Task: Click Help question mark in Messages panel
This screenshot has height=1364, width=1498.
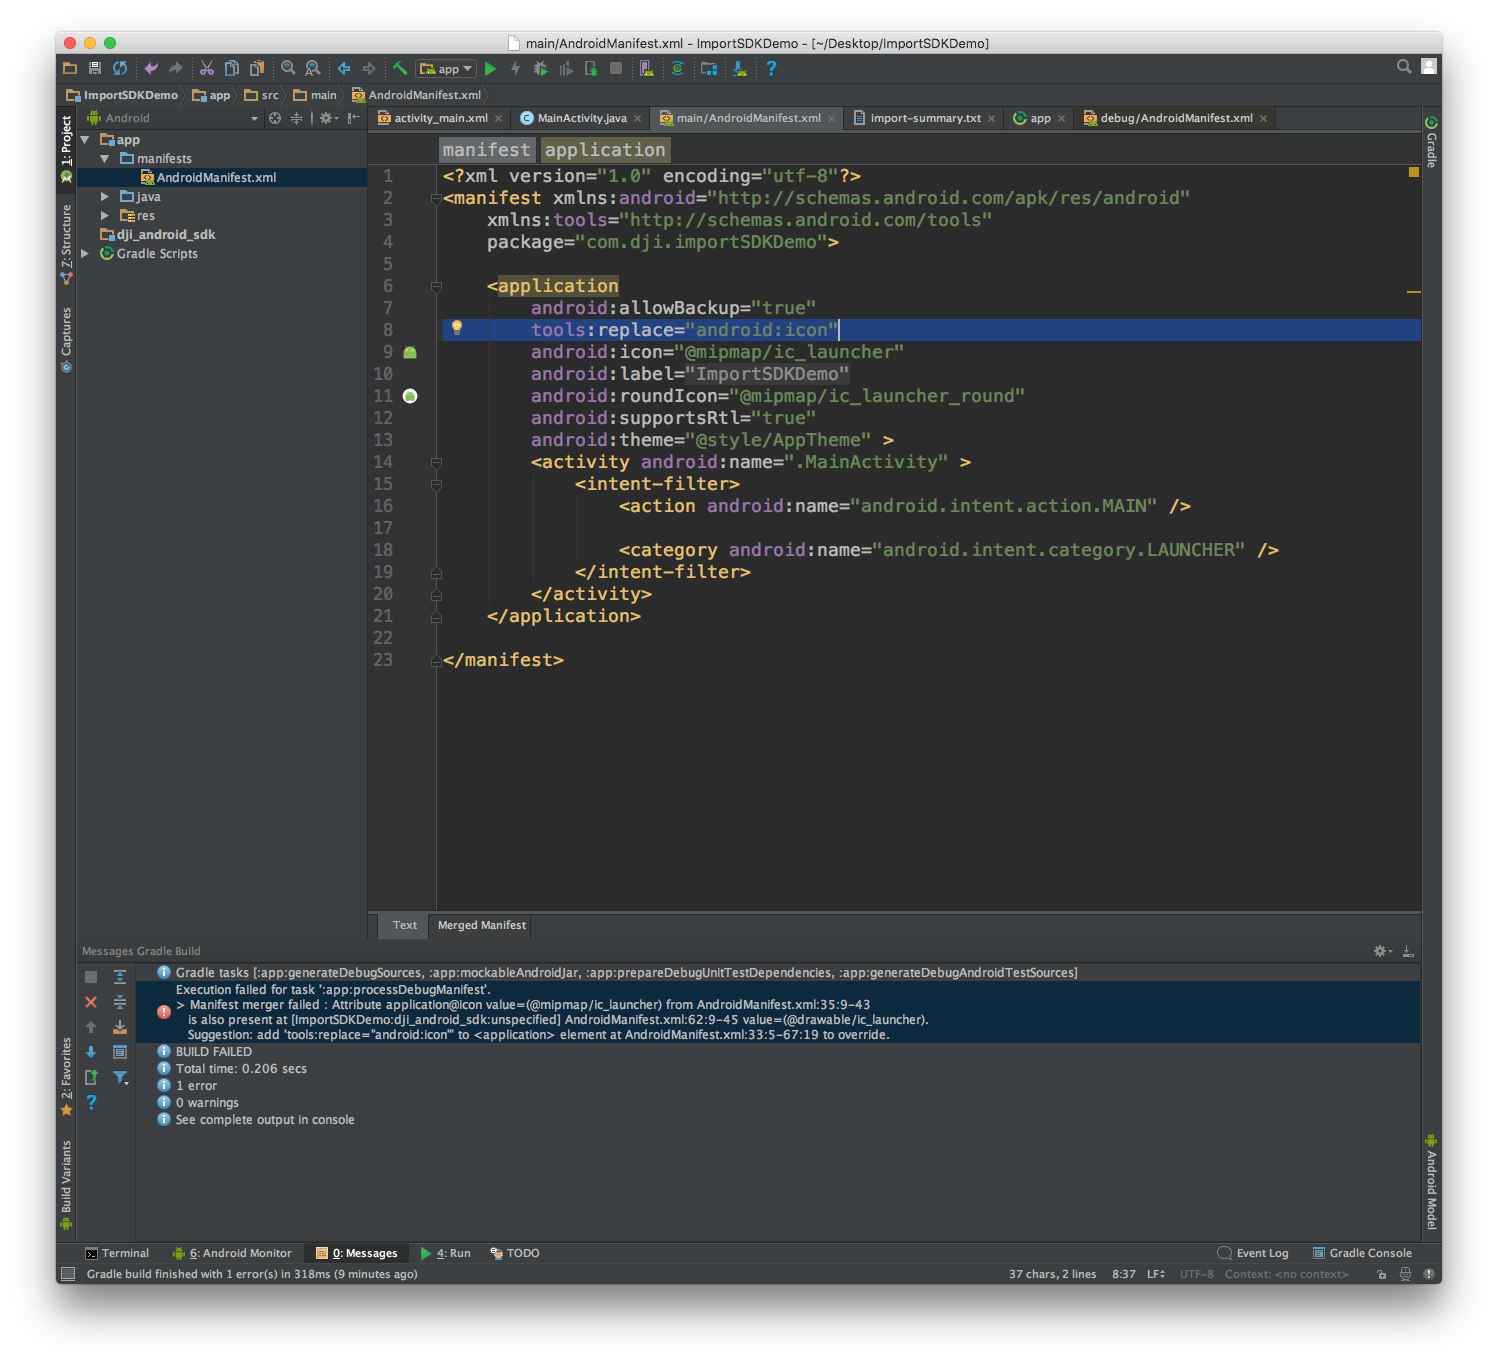Action: tap(91, 1102)
